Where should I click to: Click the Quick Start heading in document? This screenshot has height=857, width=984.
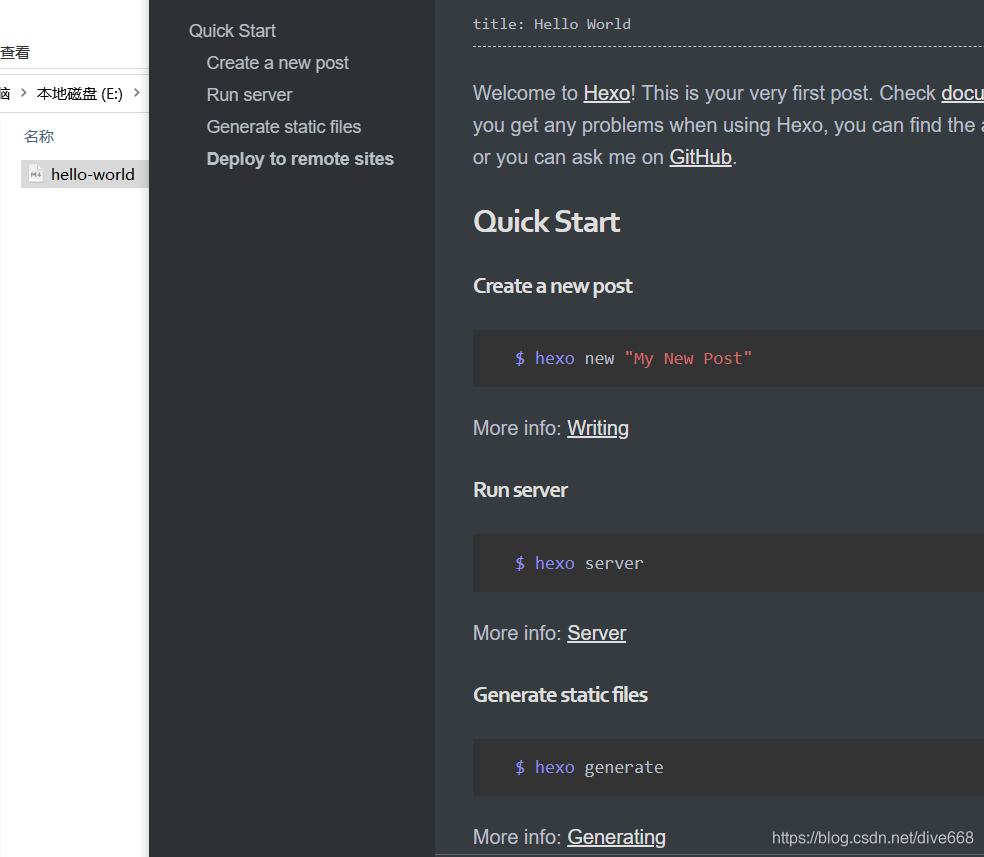(x=547, y=221)
